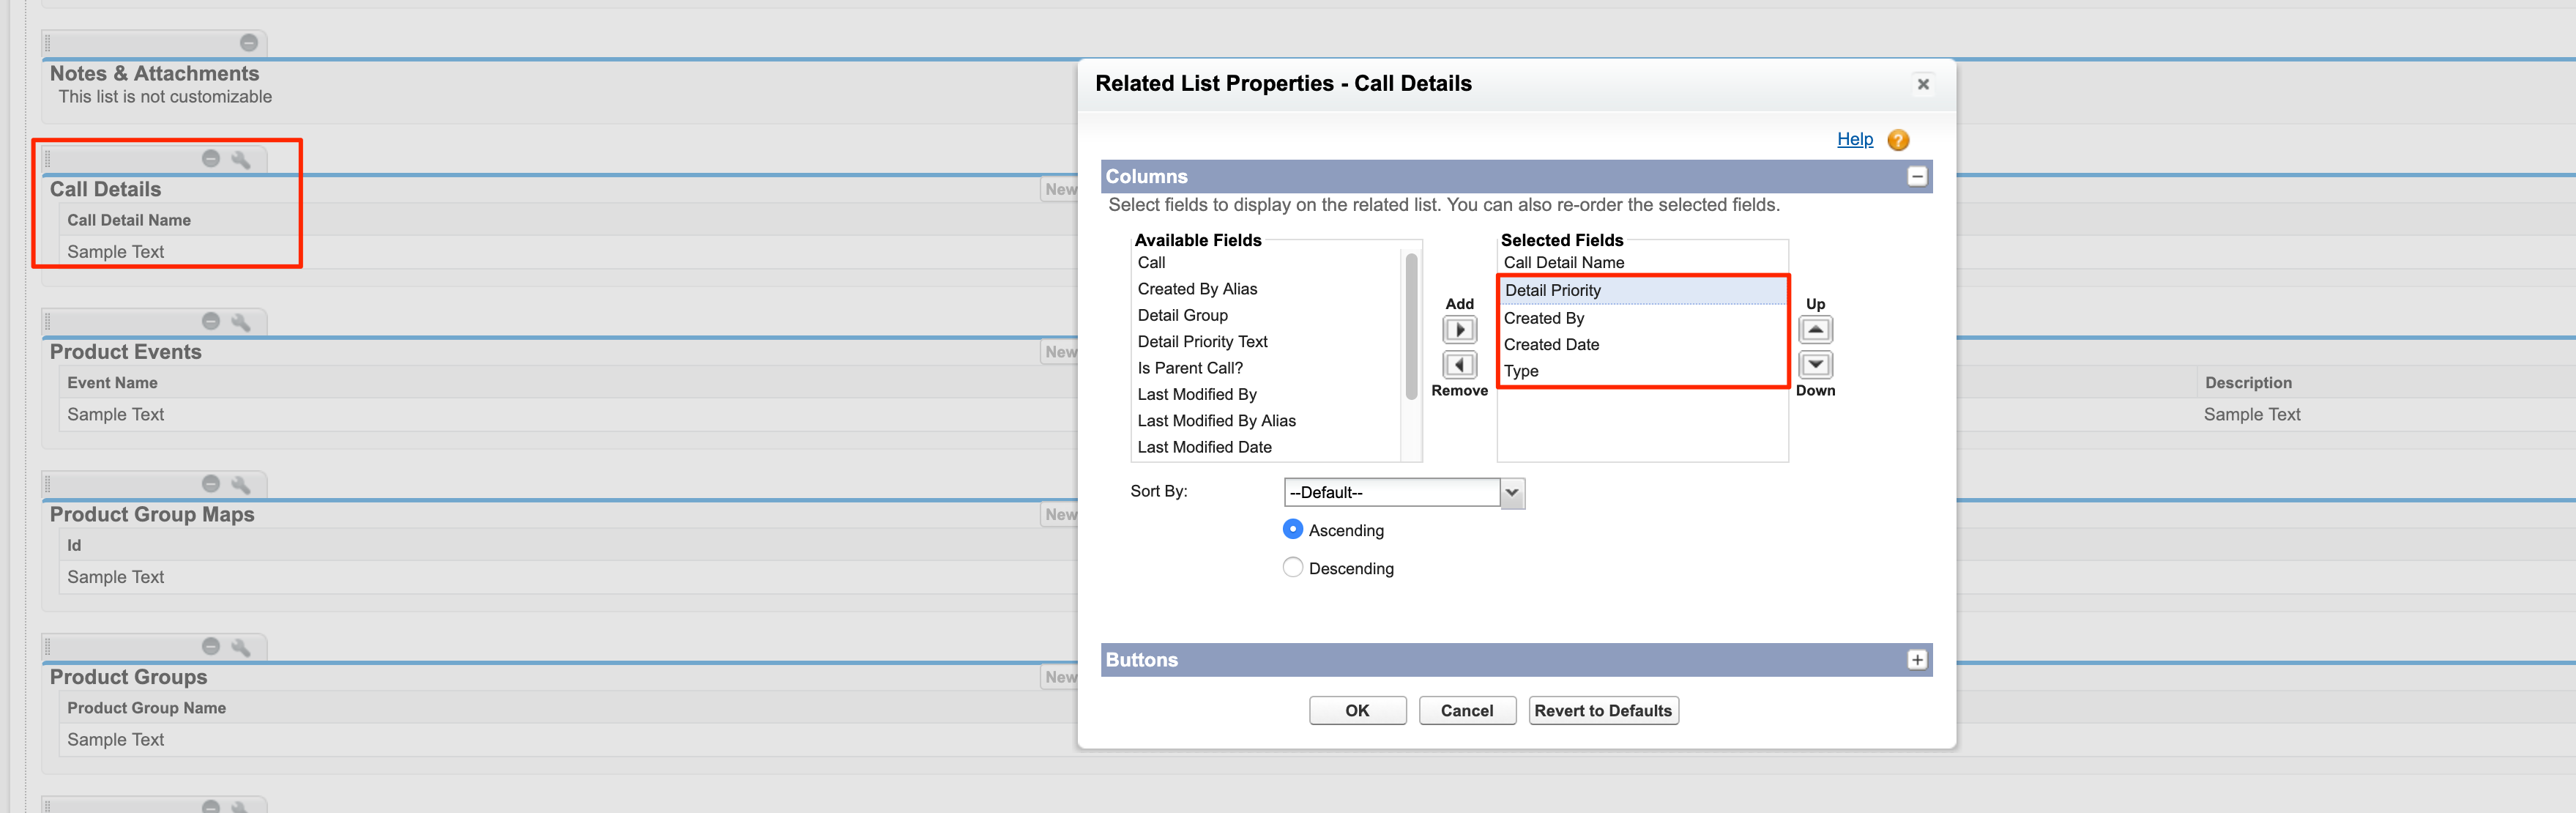
Task: Expand the Buttons section
Action: coord(1916,660)
